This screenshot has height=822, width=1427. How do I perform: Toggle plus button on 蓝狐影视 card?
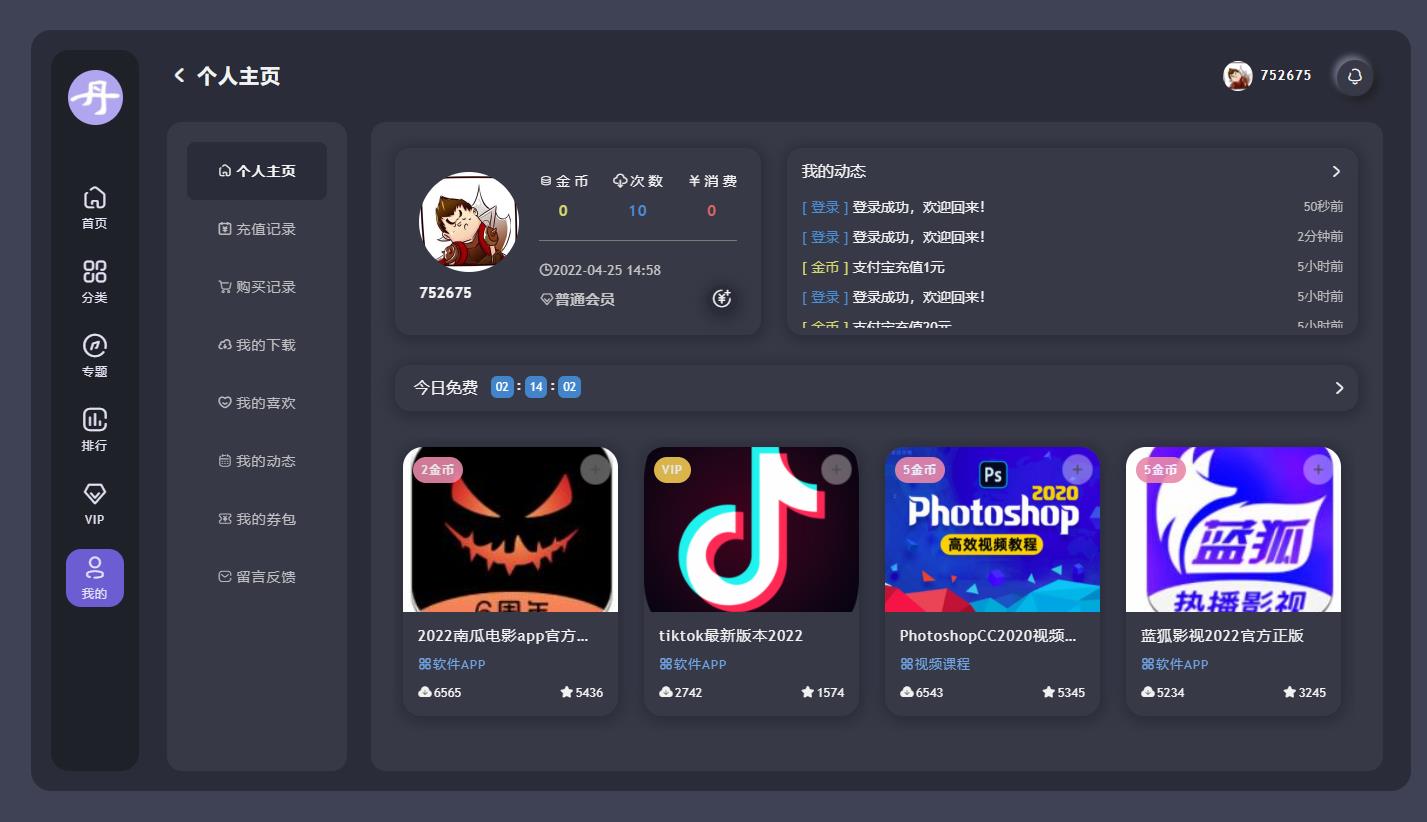tap(1318, 469)
